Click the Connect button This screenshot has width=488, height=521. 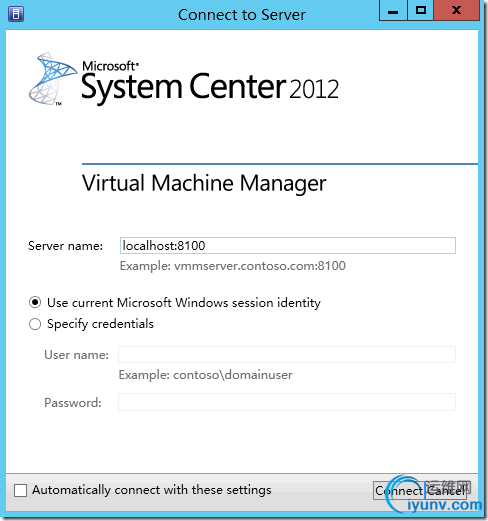(399, 491)
